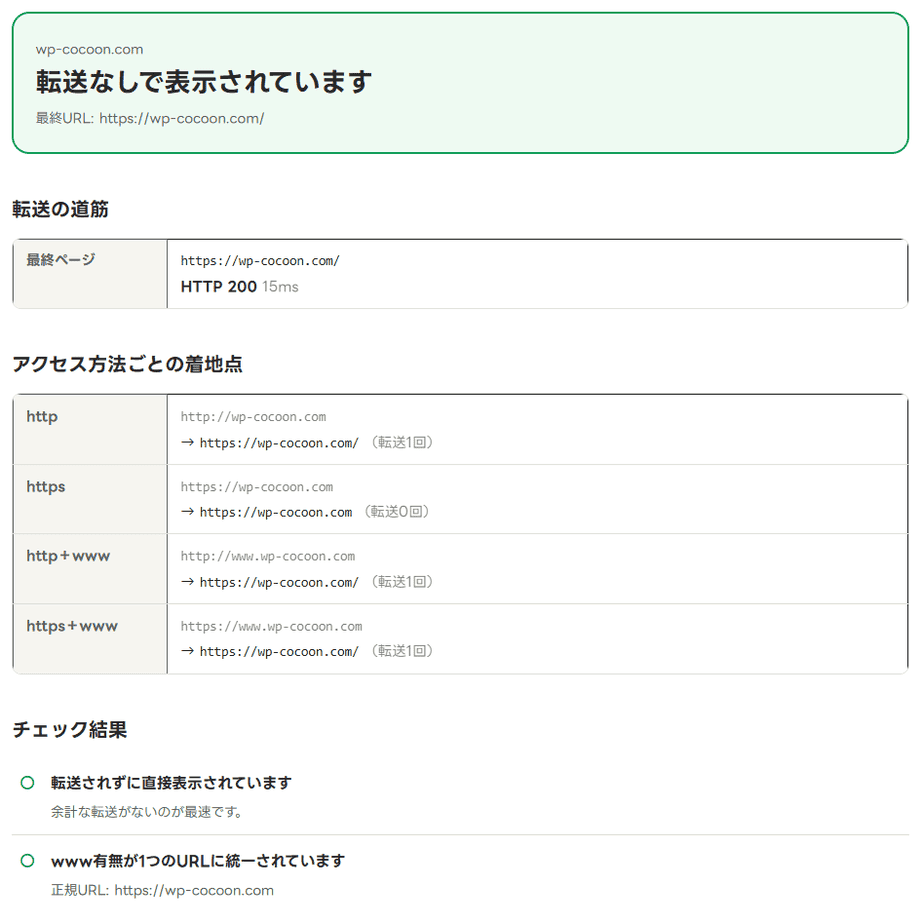Click the https row label
Image resolution: width=921 pixels, height=924 pixels.
pyautogui.click(x=45, y=487)
